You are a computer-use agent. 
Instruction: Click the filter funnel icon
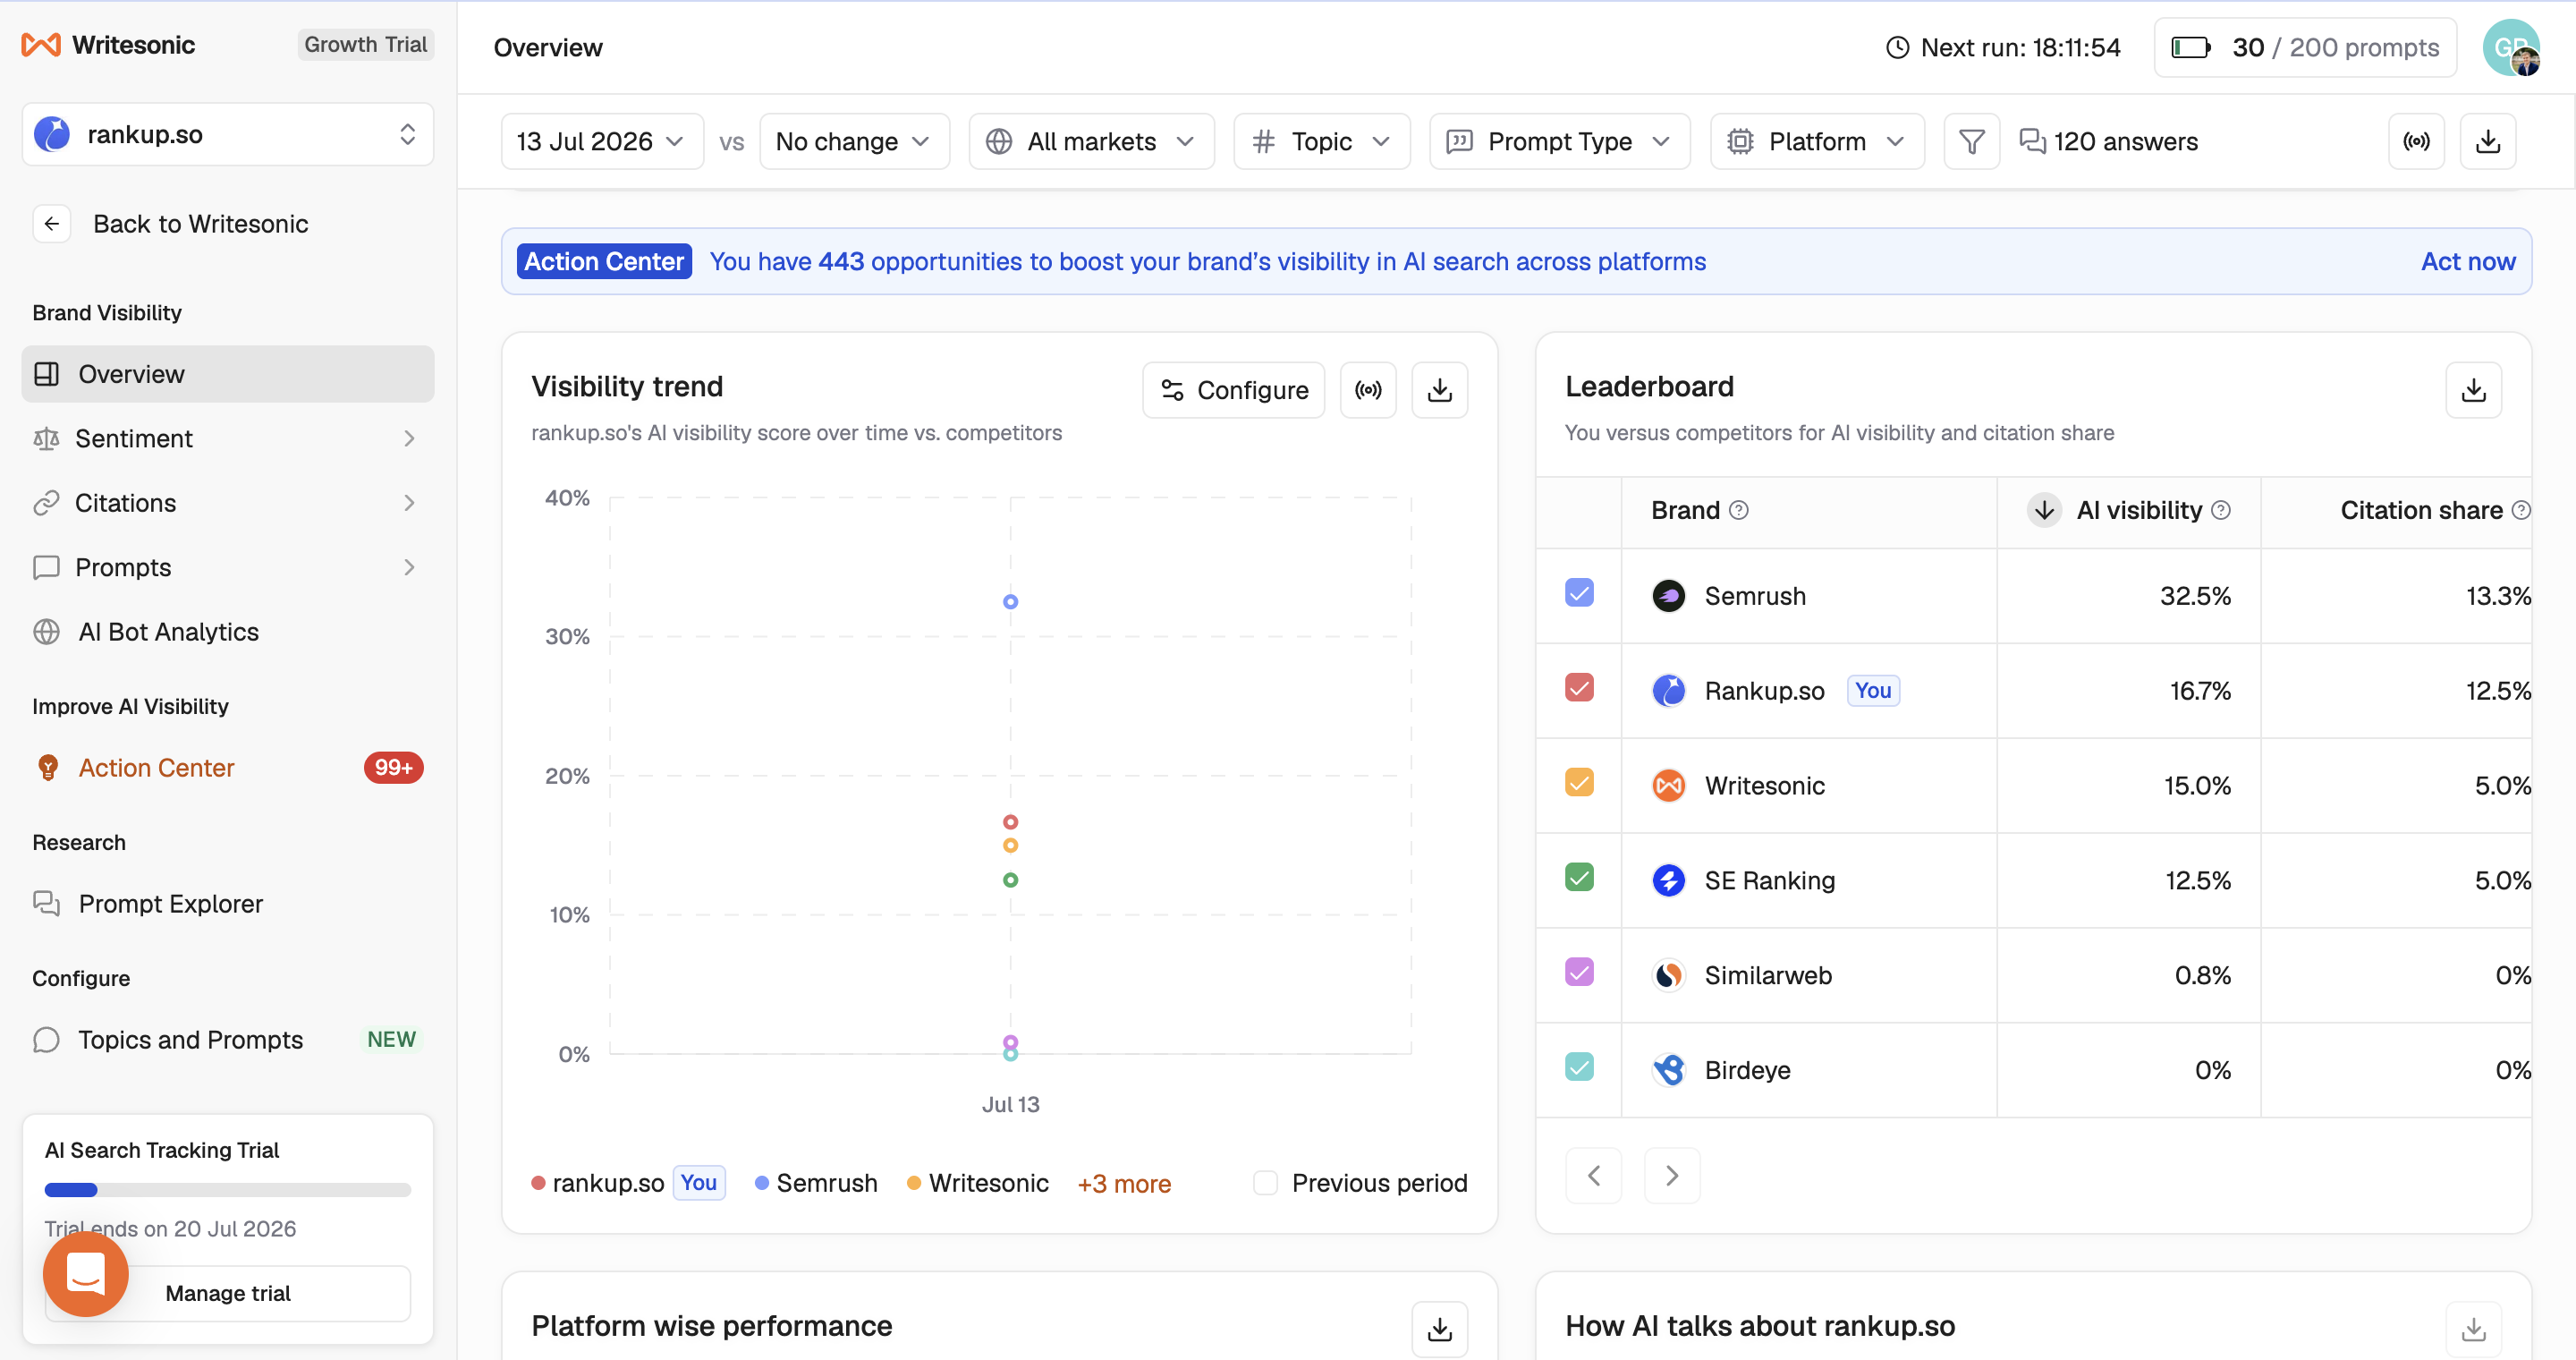point(1971,141)
